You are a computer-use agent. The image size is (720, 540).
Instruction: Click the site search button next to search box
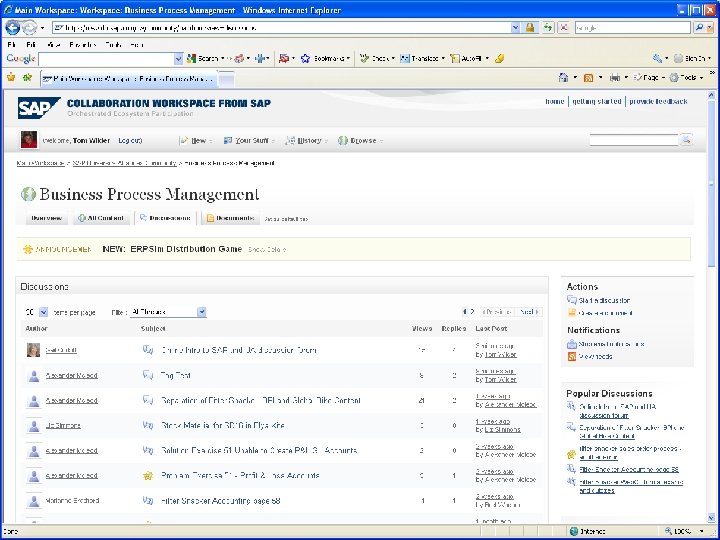pyautogui.click(x=686, y=140)
